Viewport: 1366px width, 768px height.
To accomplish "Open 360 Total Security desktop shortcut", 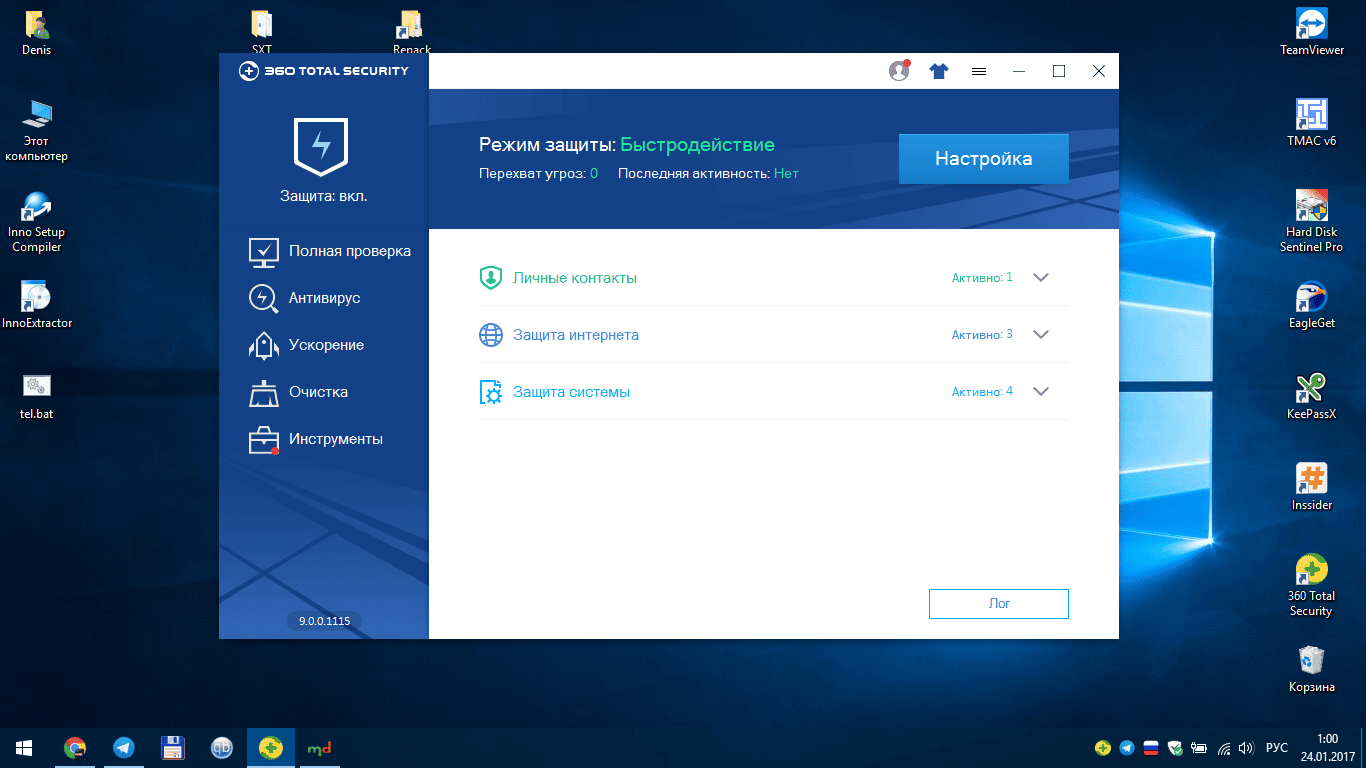I will (x=1311, y=585).
